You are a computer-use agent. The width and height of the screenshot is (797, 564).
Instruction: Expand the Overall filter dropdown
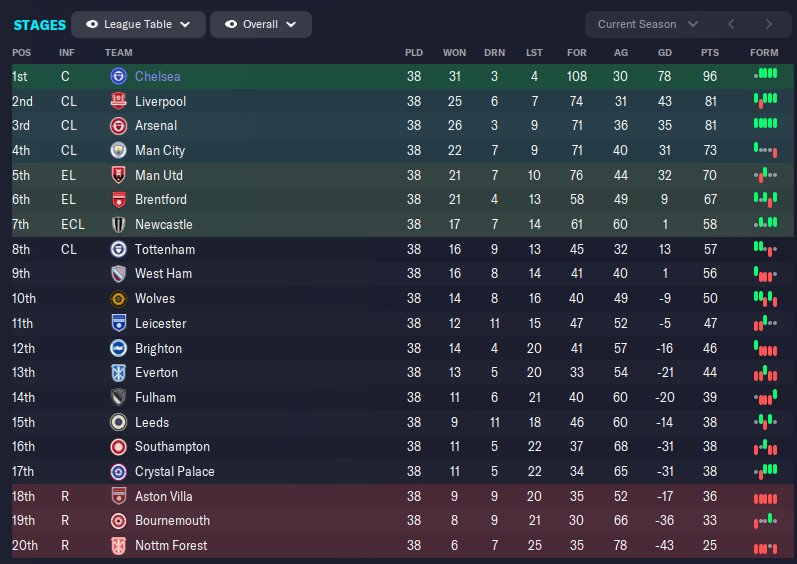(260, 24)
